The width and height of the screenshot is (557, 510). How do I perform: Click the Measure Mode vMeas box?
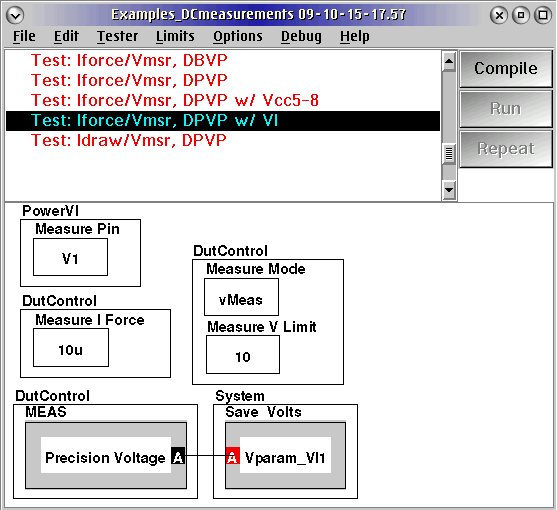[241, 297]
